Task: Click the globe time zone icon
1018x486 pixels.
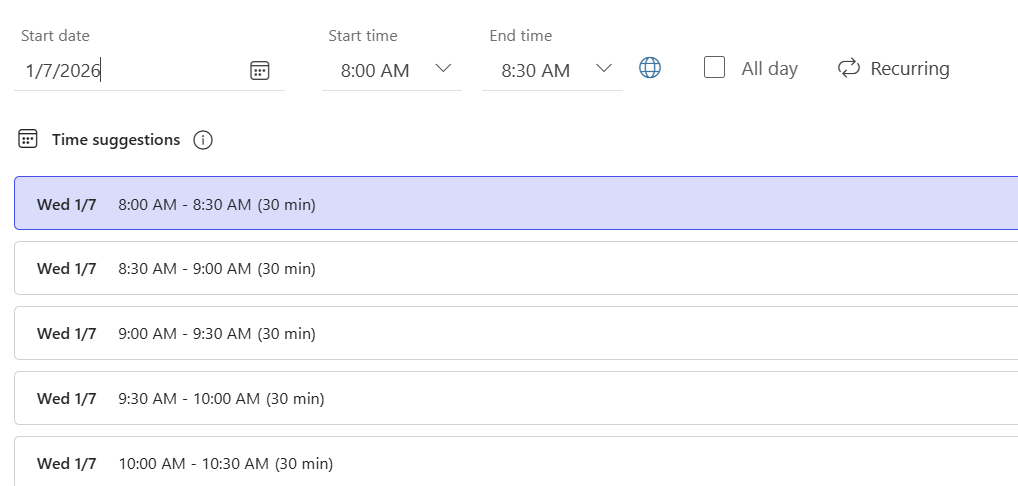Action: [650, 68]
